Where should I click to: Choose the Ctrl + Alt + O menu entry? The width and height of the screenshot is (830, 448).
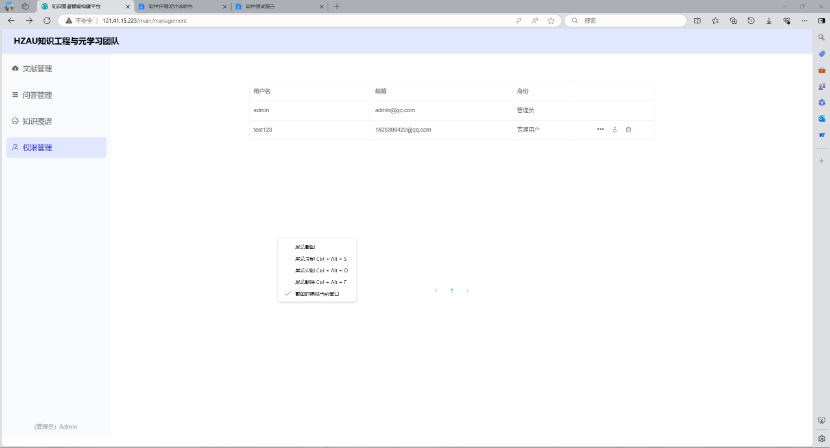320,270
